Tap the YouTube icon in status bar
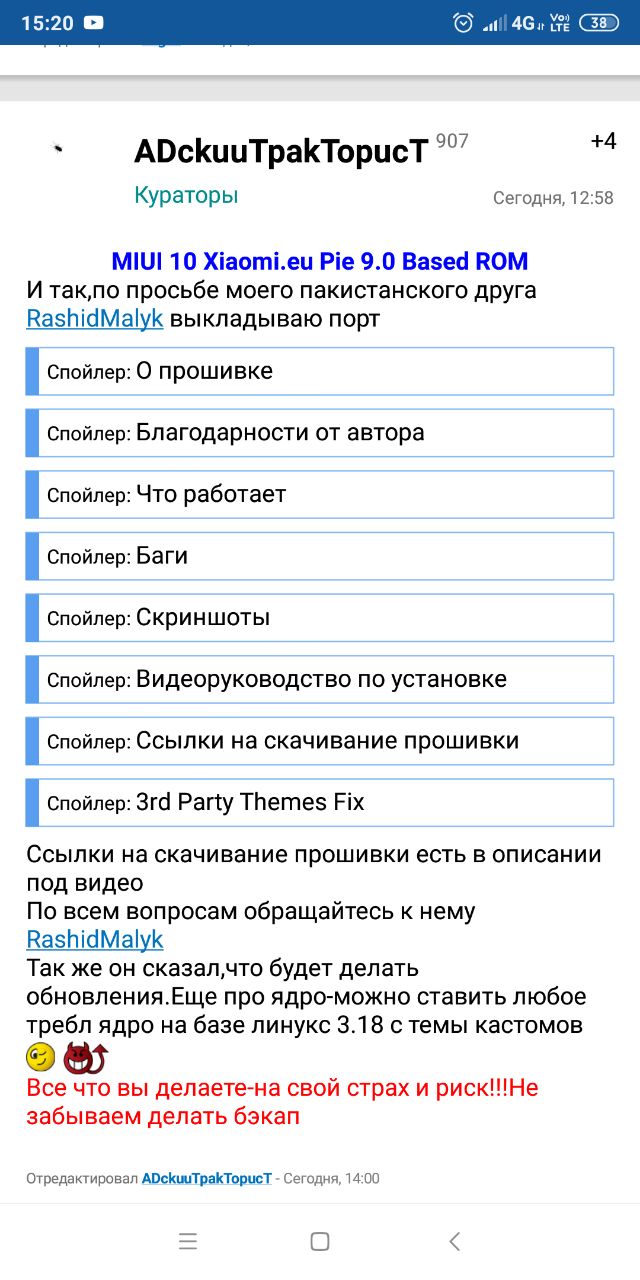 pyautogui.click(x=94, y=22)
